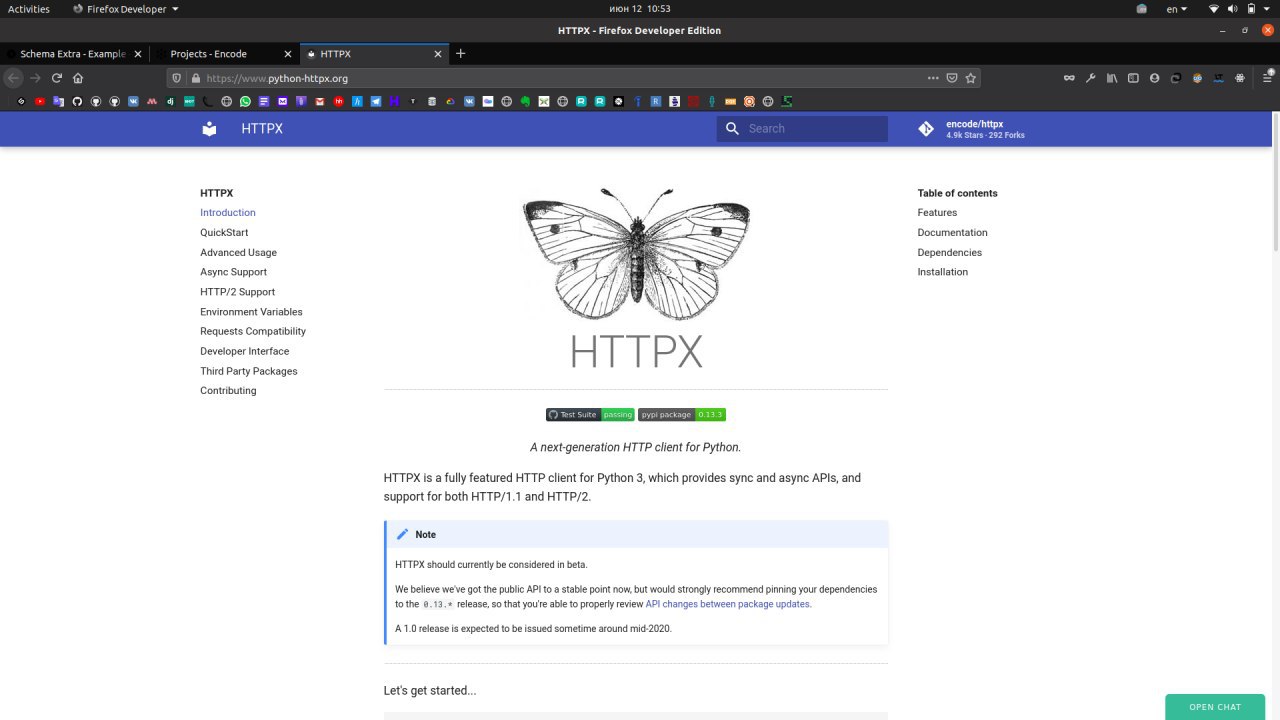
Task: Open Third Party Packages page
Action: coord(249,371)
